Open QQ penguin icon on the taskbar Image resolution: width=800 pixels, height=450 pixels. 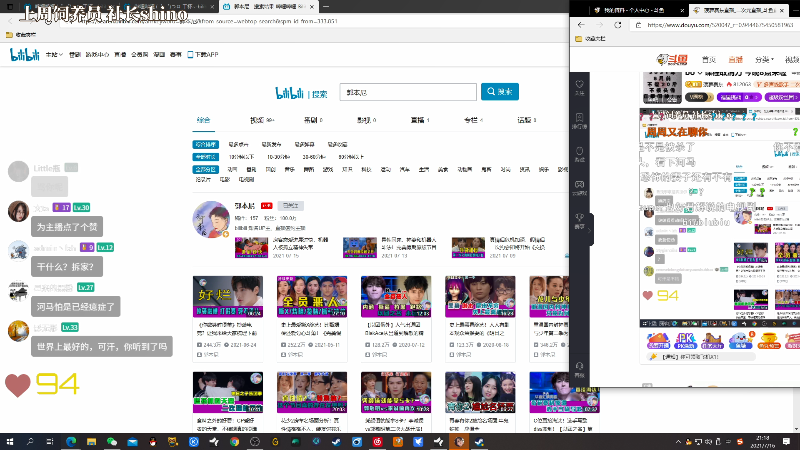(153, 442)
